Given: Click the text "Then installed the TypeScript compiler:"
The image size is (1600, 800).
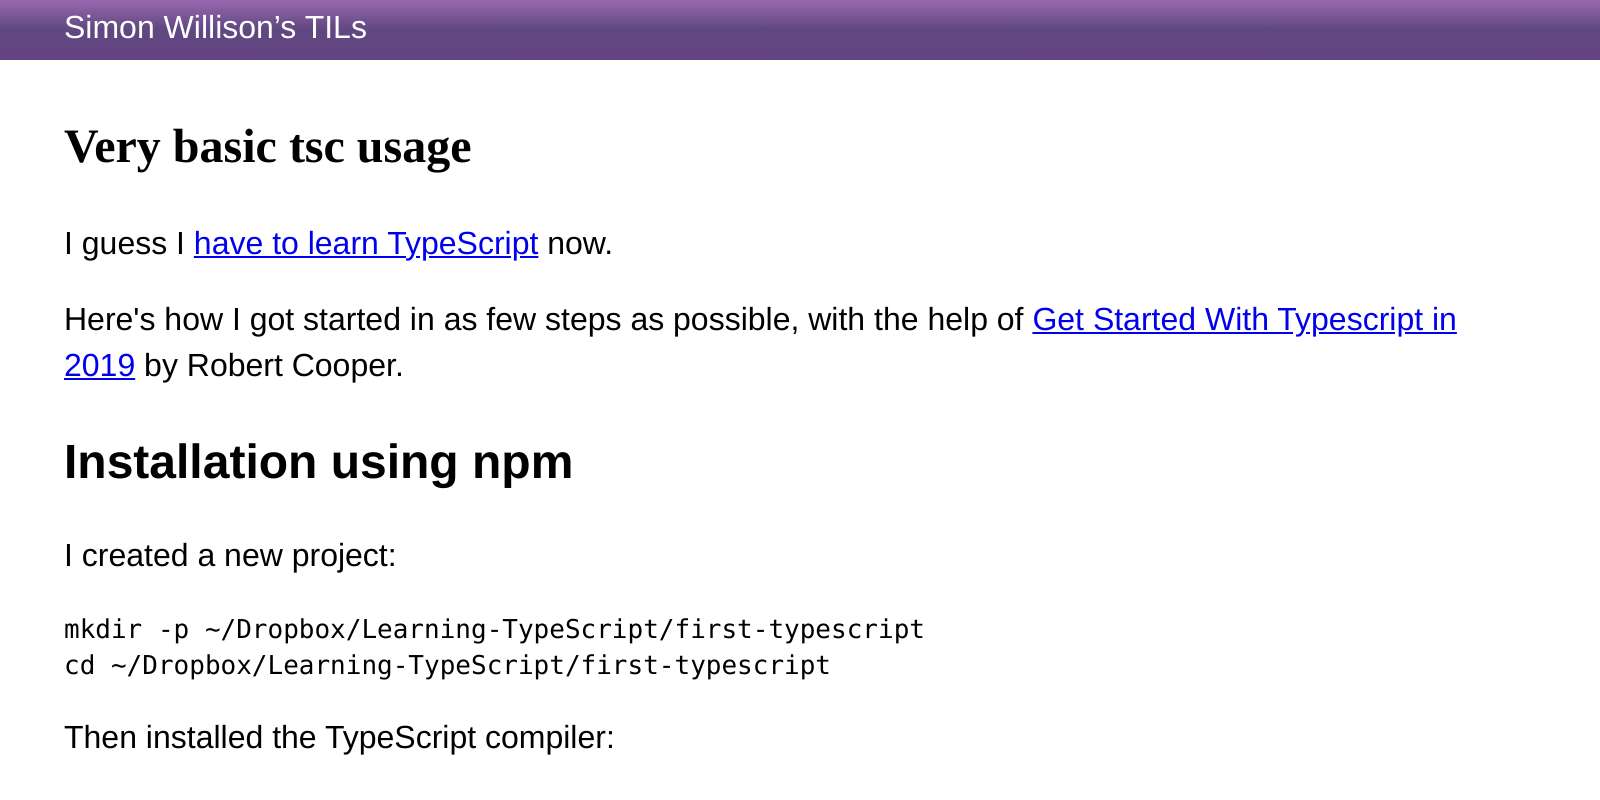Looking at the screenshot, I should (340, 738).
